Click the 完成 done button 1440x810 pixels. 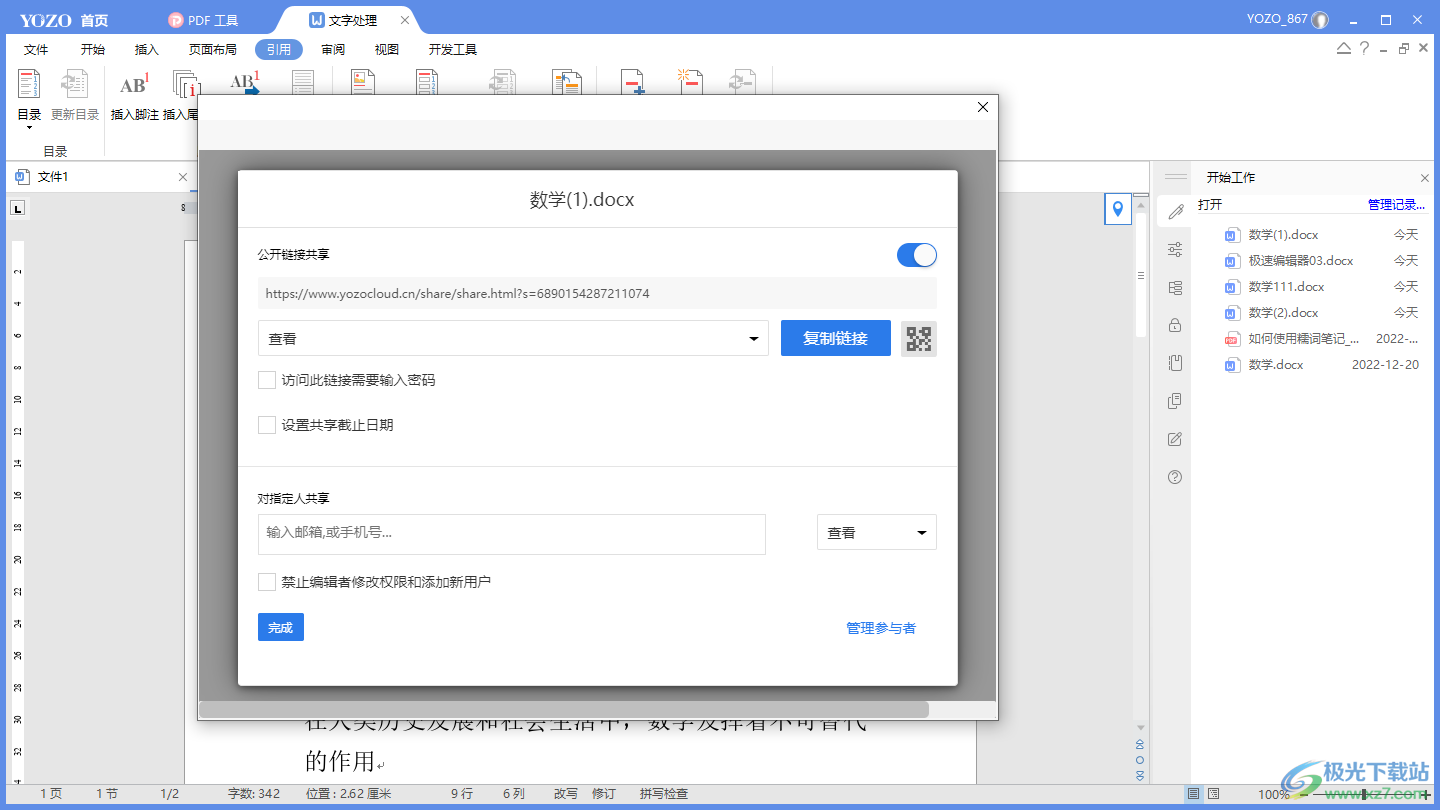coord(281,628)
